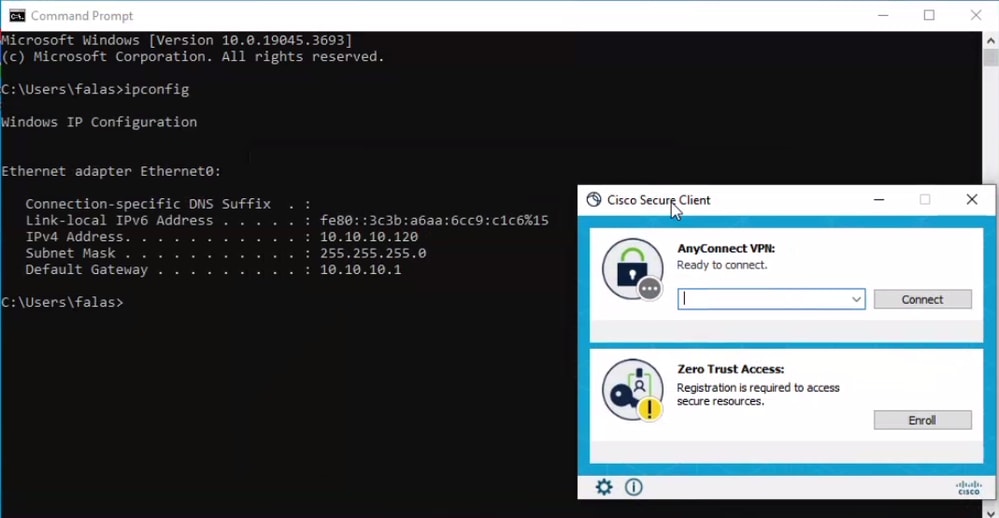
Task: Open Cisco Secure Client settings gear
Action: (x=603, y=487)
